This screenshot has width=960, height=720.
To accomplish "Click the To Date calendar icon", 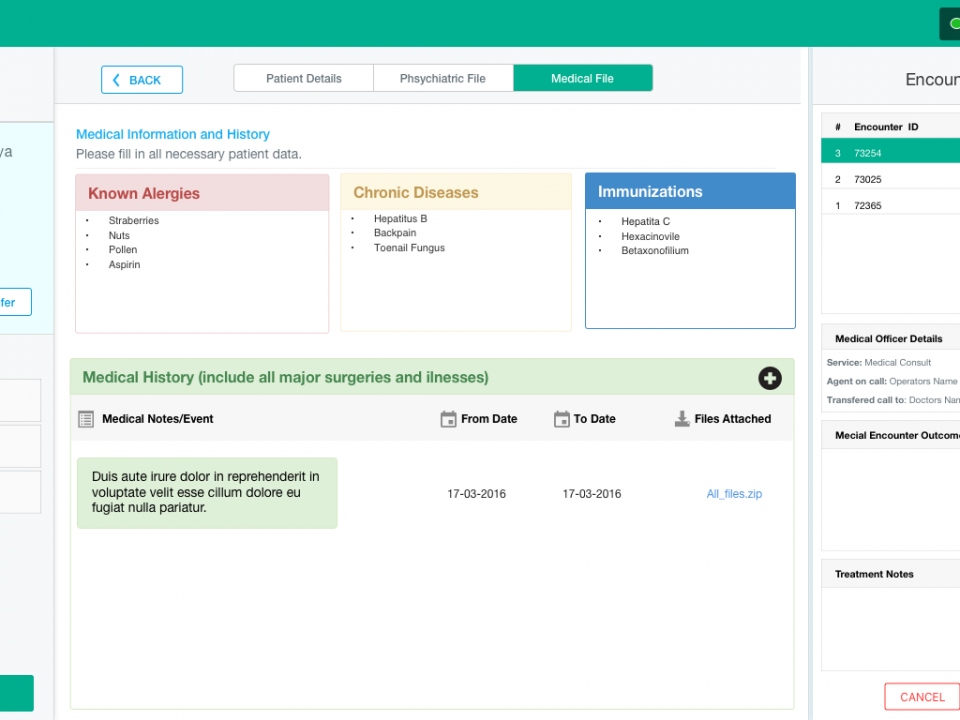I will (x=562, y=419).
